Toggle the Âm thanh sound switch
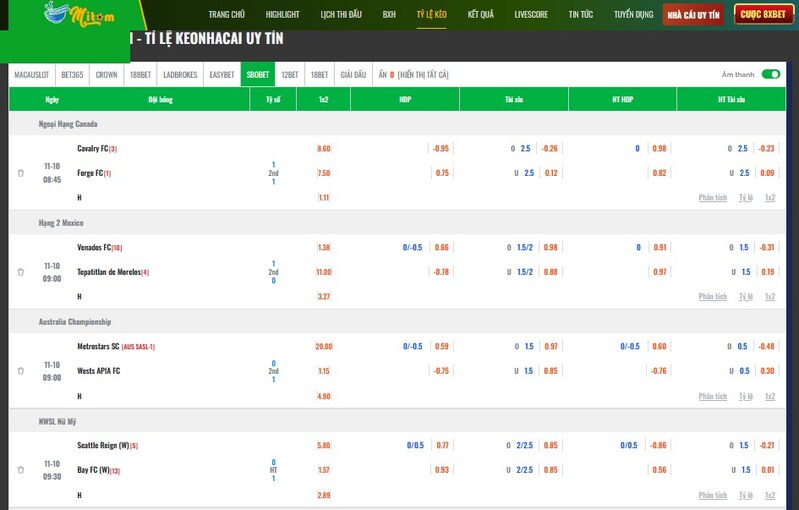This screenshot has width=799, height=510. tap(770, 74)
